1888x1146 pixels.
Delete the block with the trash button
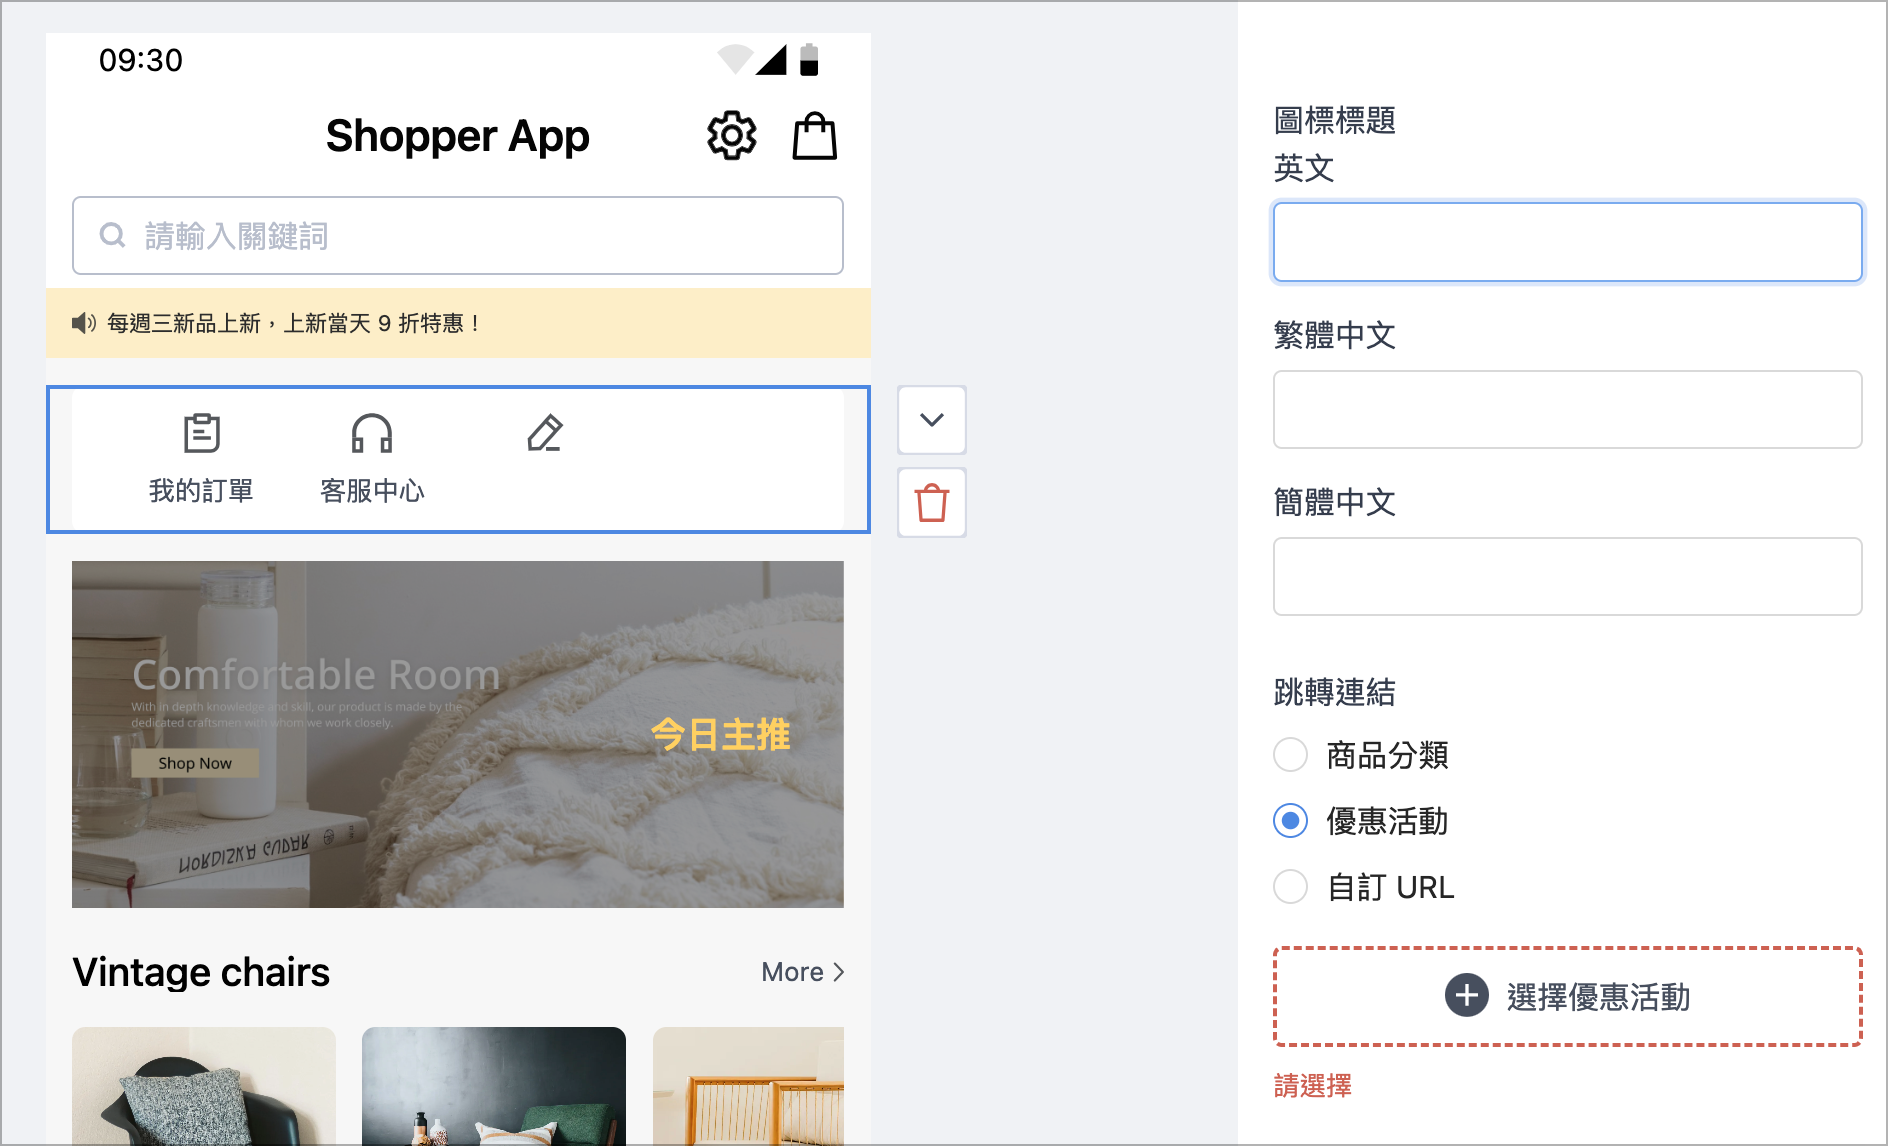(932, 502)
